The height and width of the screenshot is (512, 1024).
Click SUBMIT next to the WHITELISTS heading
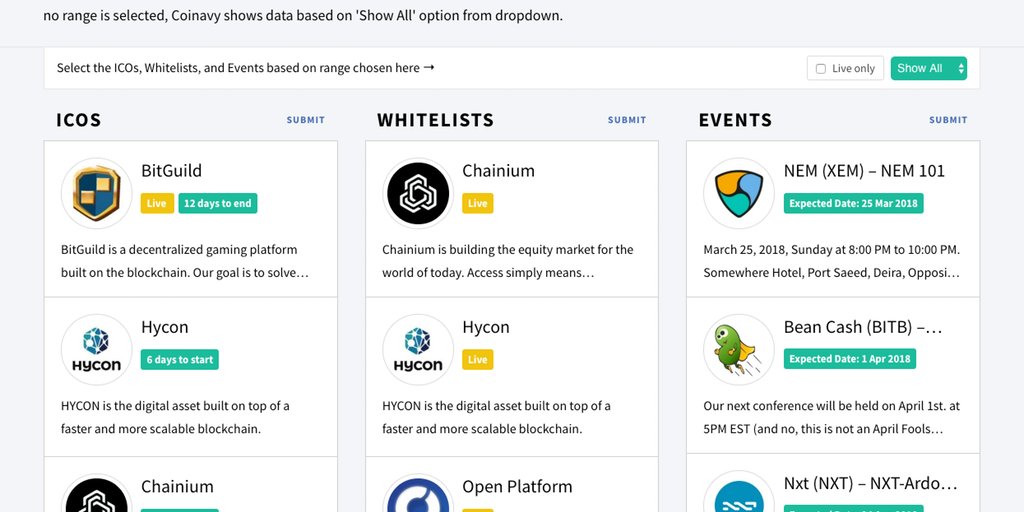click(627, 120)
